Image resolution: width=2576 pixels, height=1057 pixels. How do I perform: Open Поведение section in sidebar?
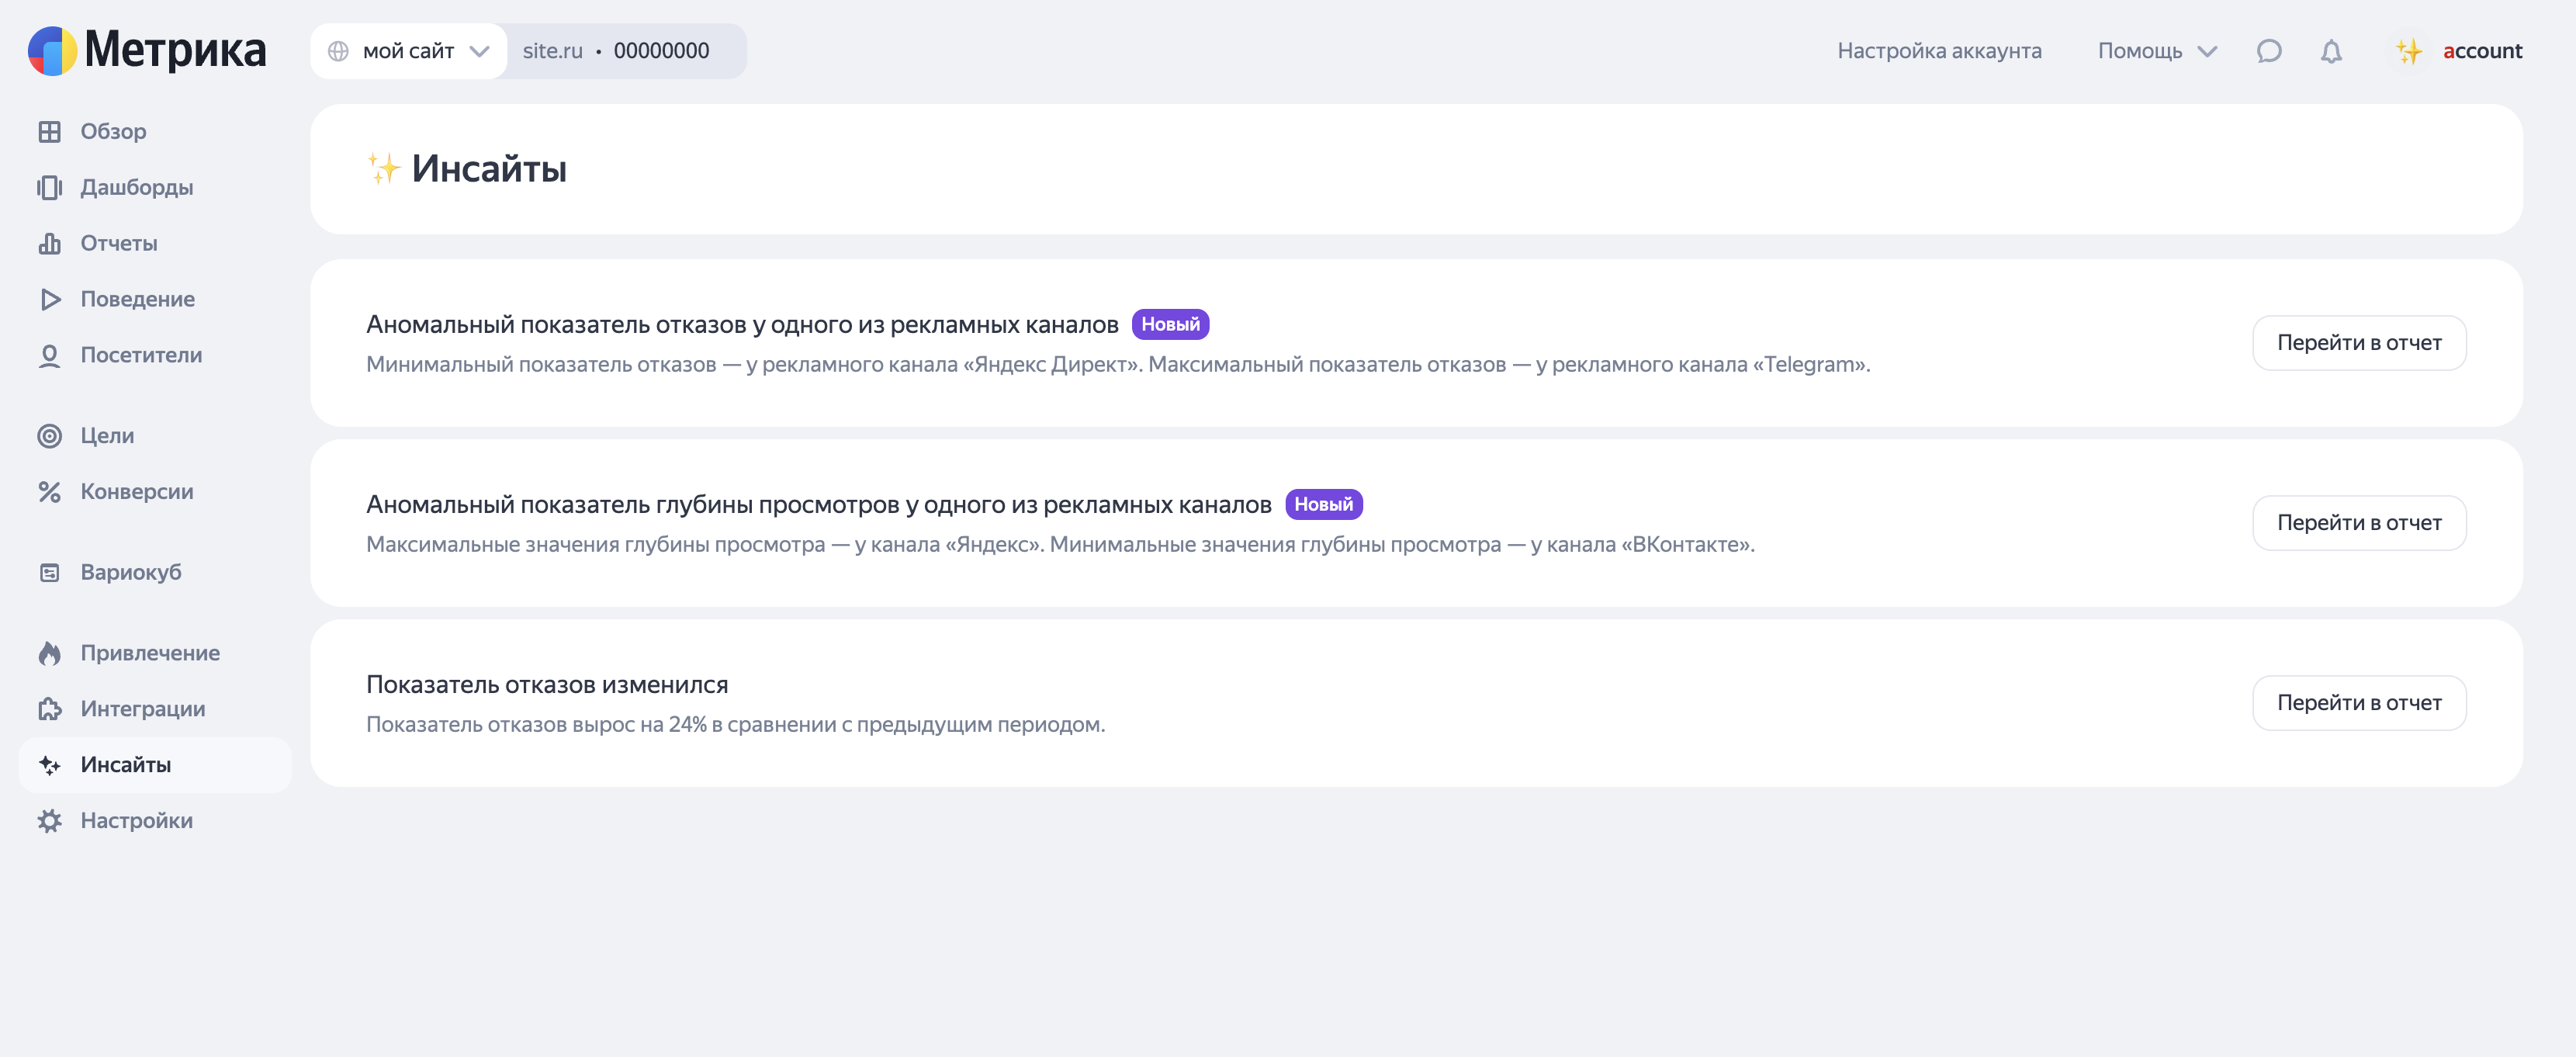click(x=137, y=299)
